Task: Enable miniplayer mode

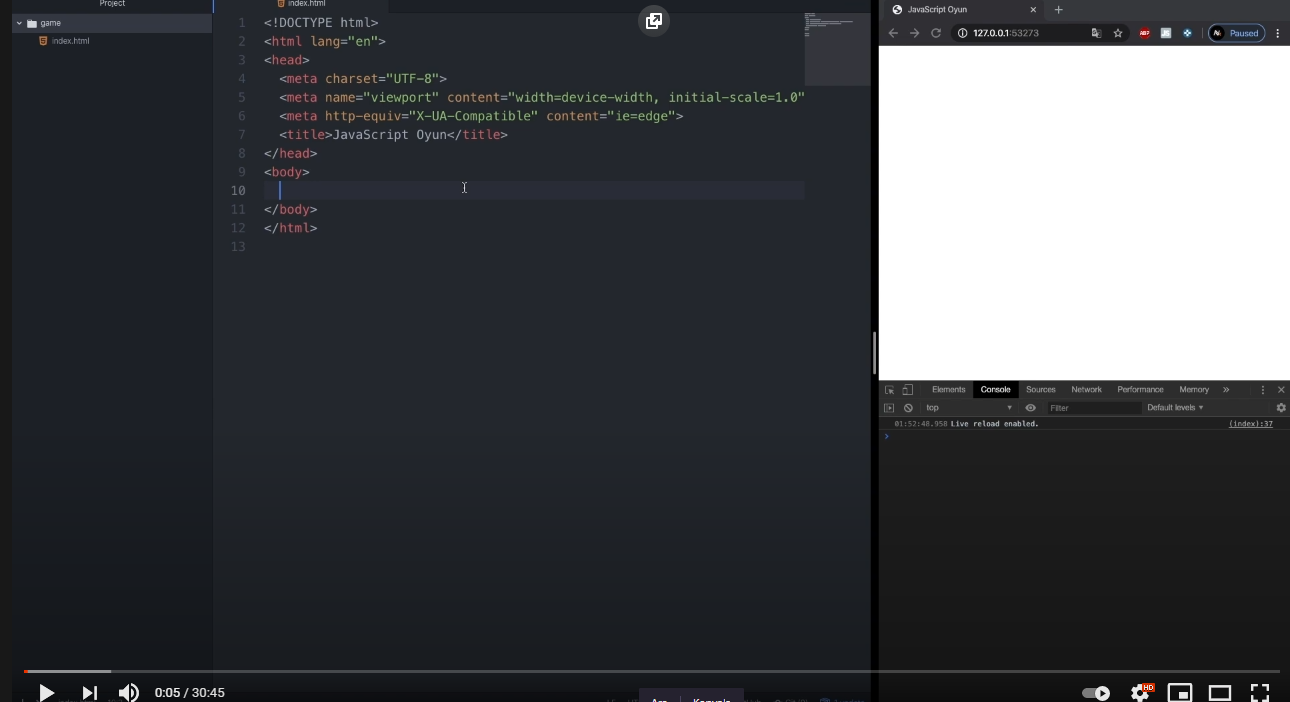Action: point(1180,692)
